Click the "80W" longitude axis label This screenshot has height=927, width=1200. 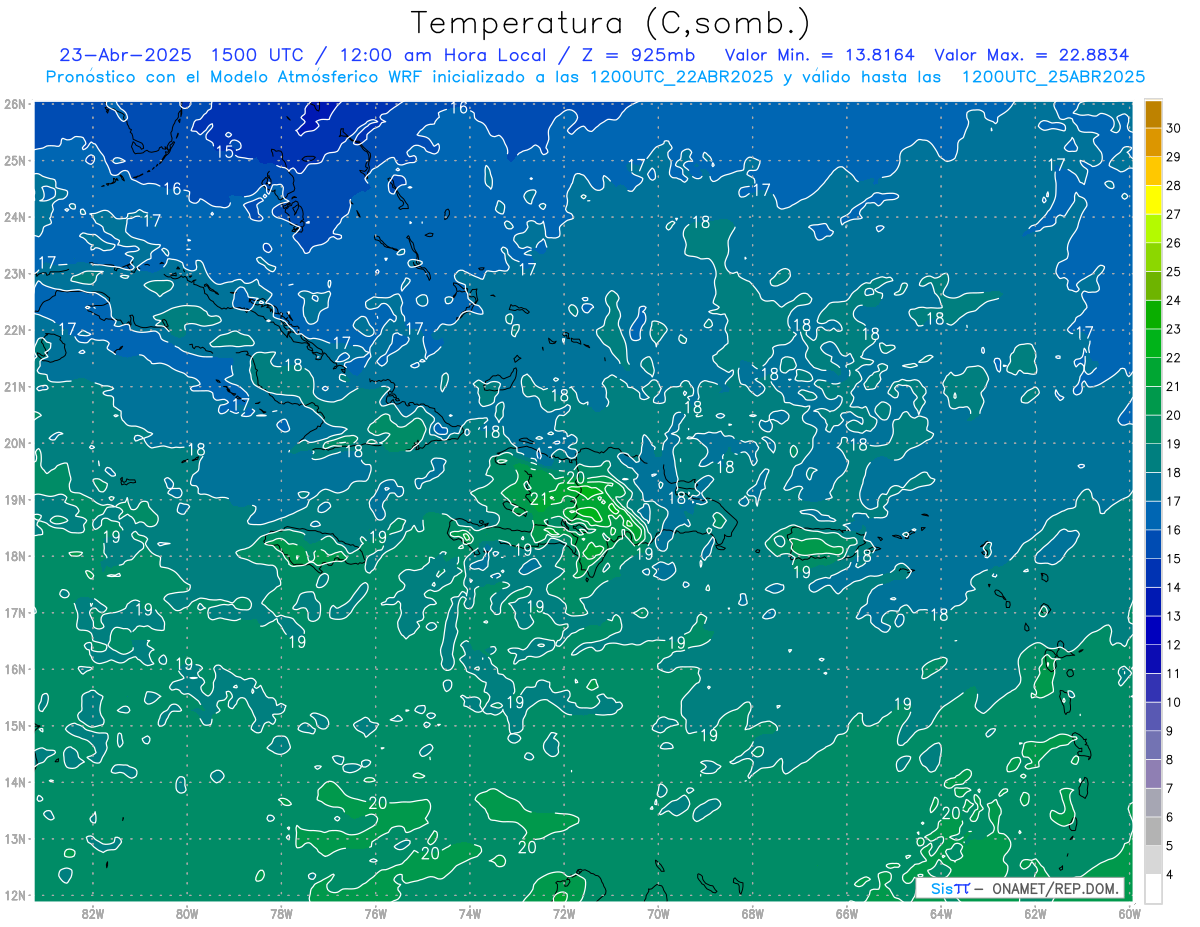(x=187, y=913)
